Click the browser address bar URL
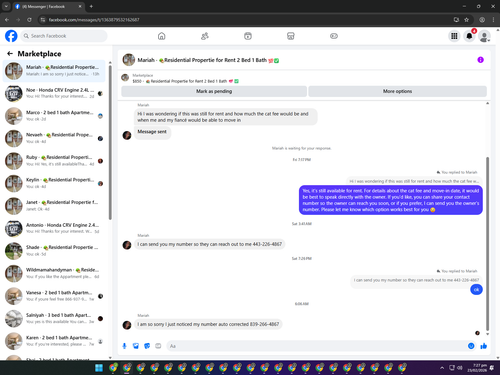This screenshot has width=500, height=375. (x=94, y=20)
